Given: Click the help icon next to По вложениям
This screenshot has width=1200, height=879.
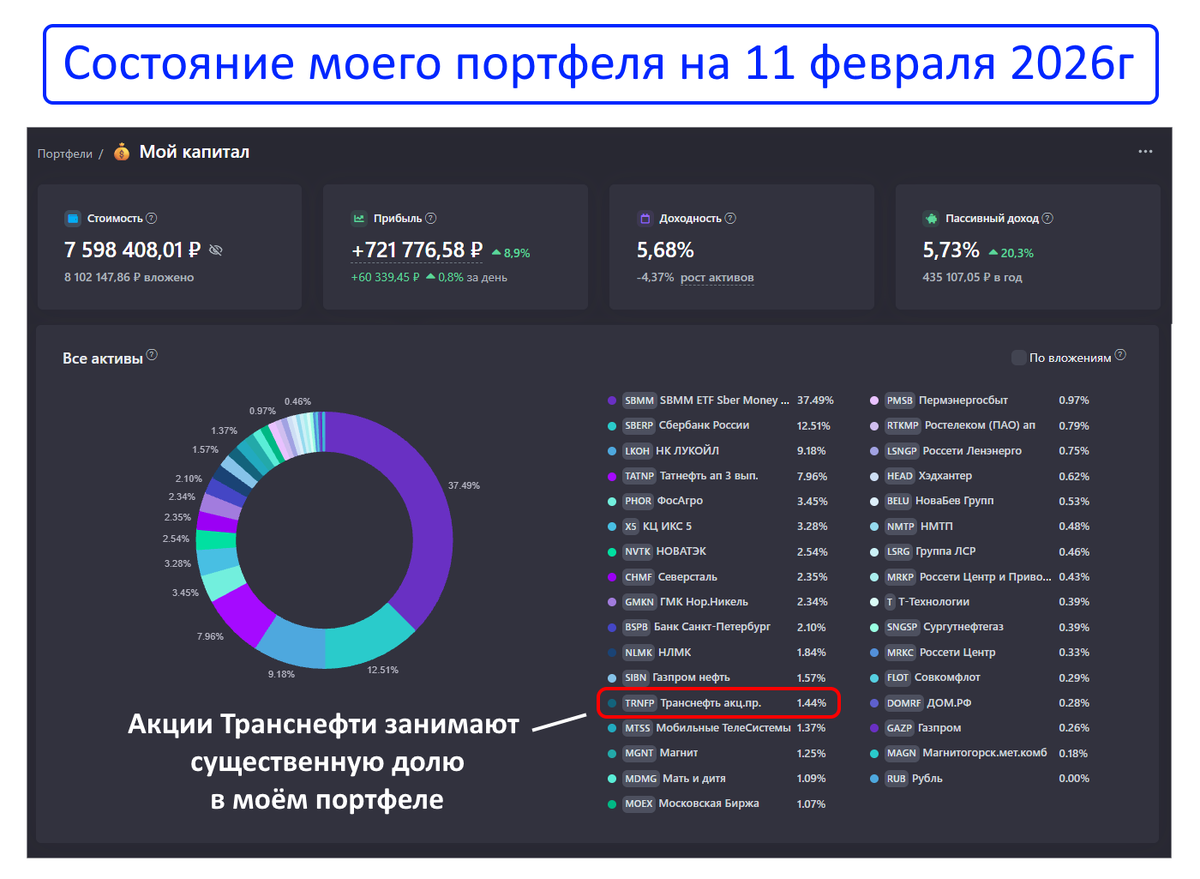Looking at the screenshot, I should [1120, 355].
